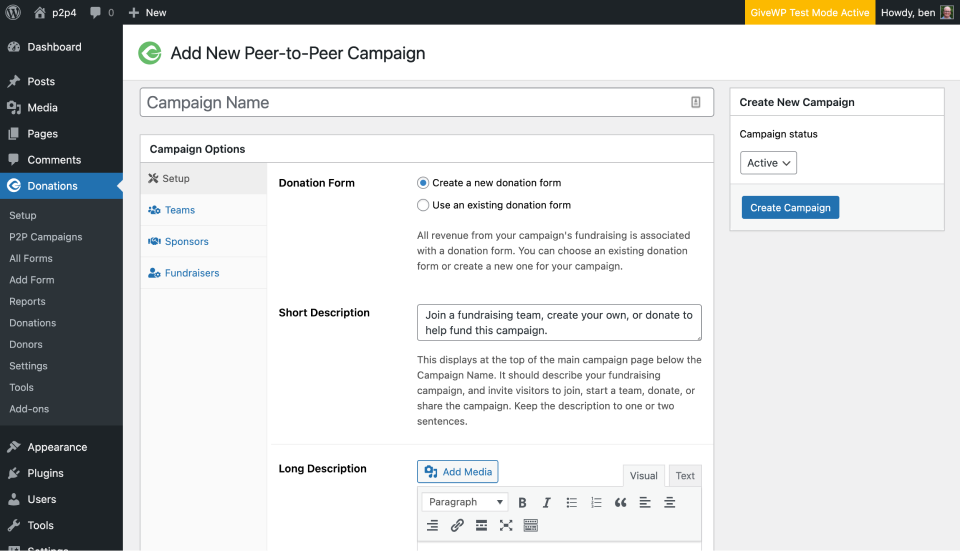Click the GiveWP Test Mode Active notice
This screenshot has width=960, height=551.
809,12
